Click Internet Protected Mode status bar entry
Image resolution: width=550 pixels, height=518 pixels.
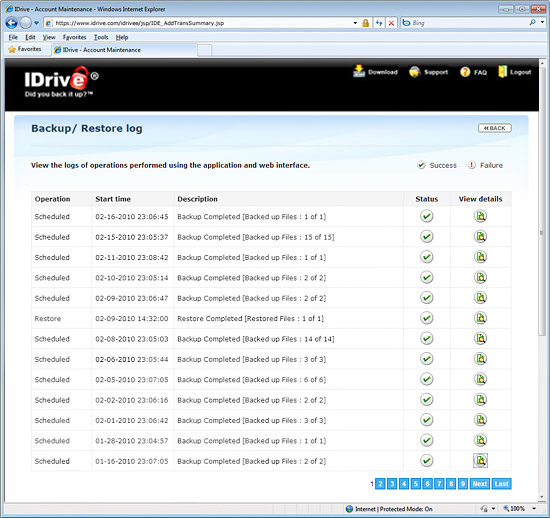coord(389,509)
